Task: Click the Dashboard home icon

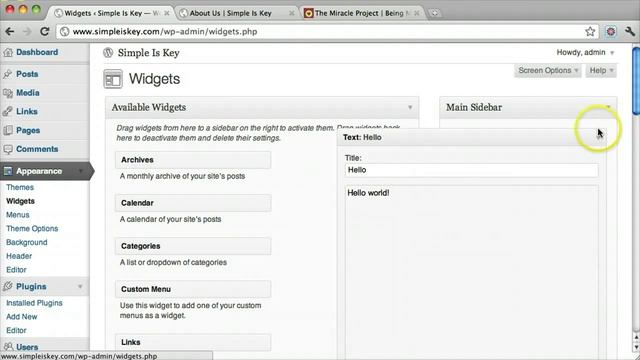Action: [x=8, y=52]
